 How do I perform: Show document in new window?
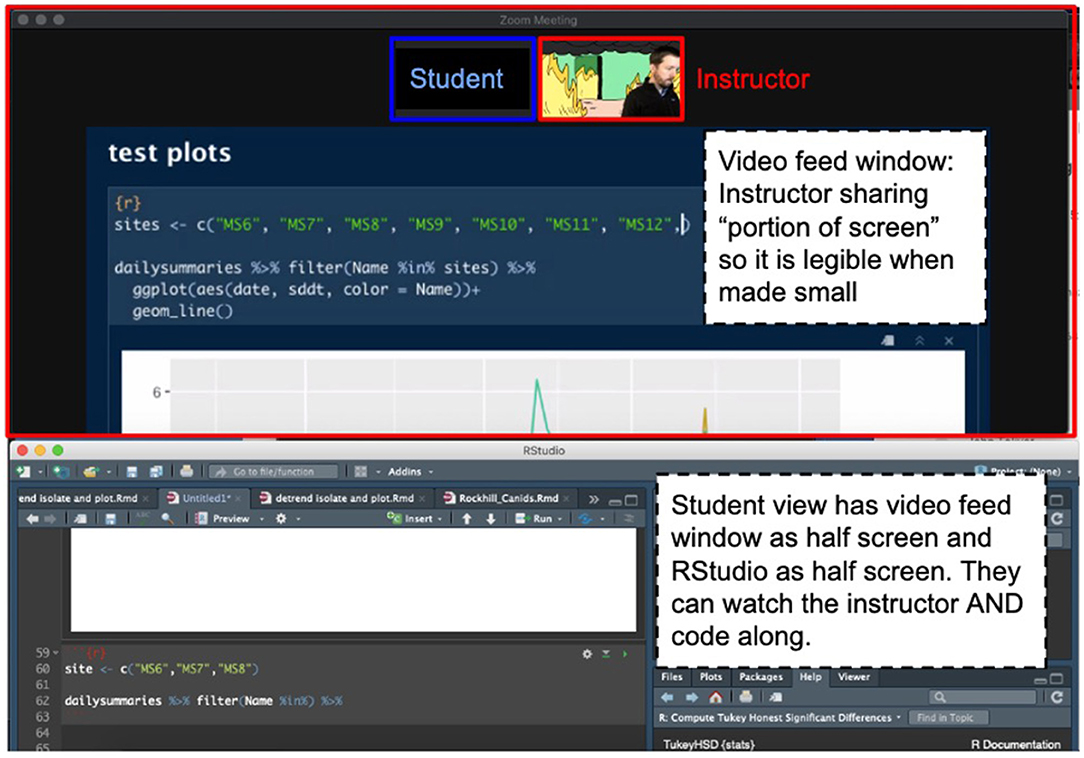(x=80, y=519)
